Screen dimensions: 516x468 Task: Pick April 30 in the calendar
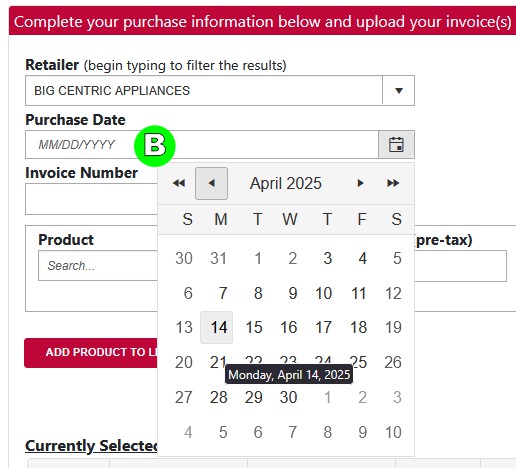(x=288, y=397)
